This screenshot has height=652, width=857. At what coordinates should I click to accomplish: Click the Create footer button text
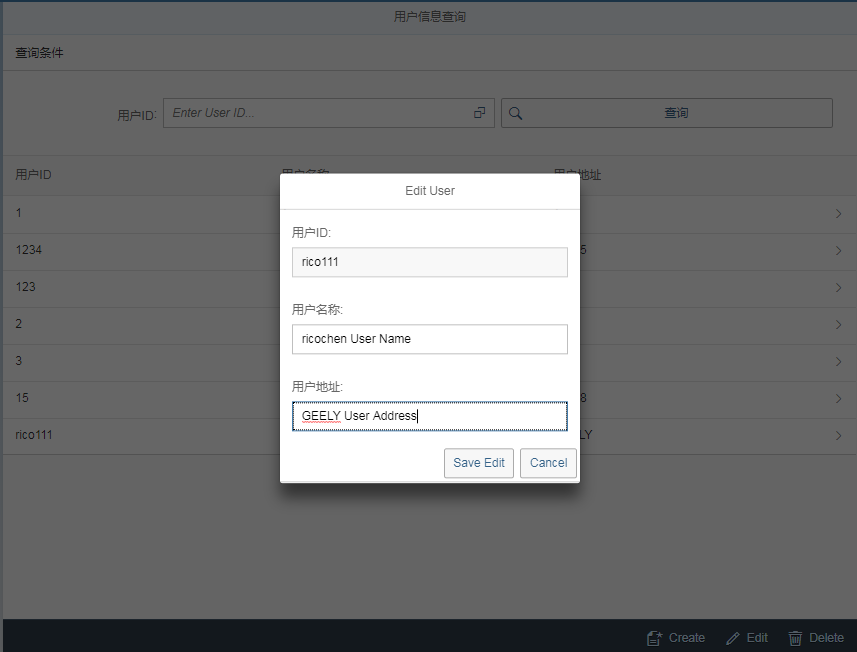pos(686,638)
